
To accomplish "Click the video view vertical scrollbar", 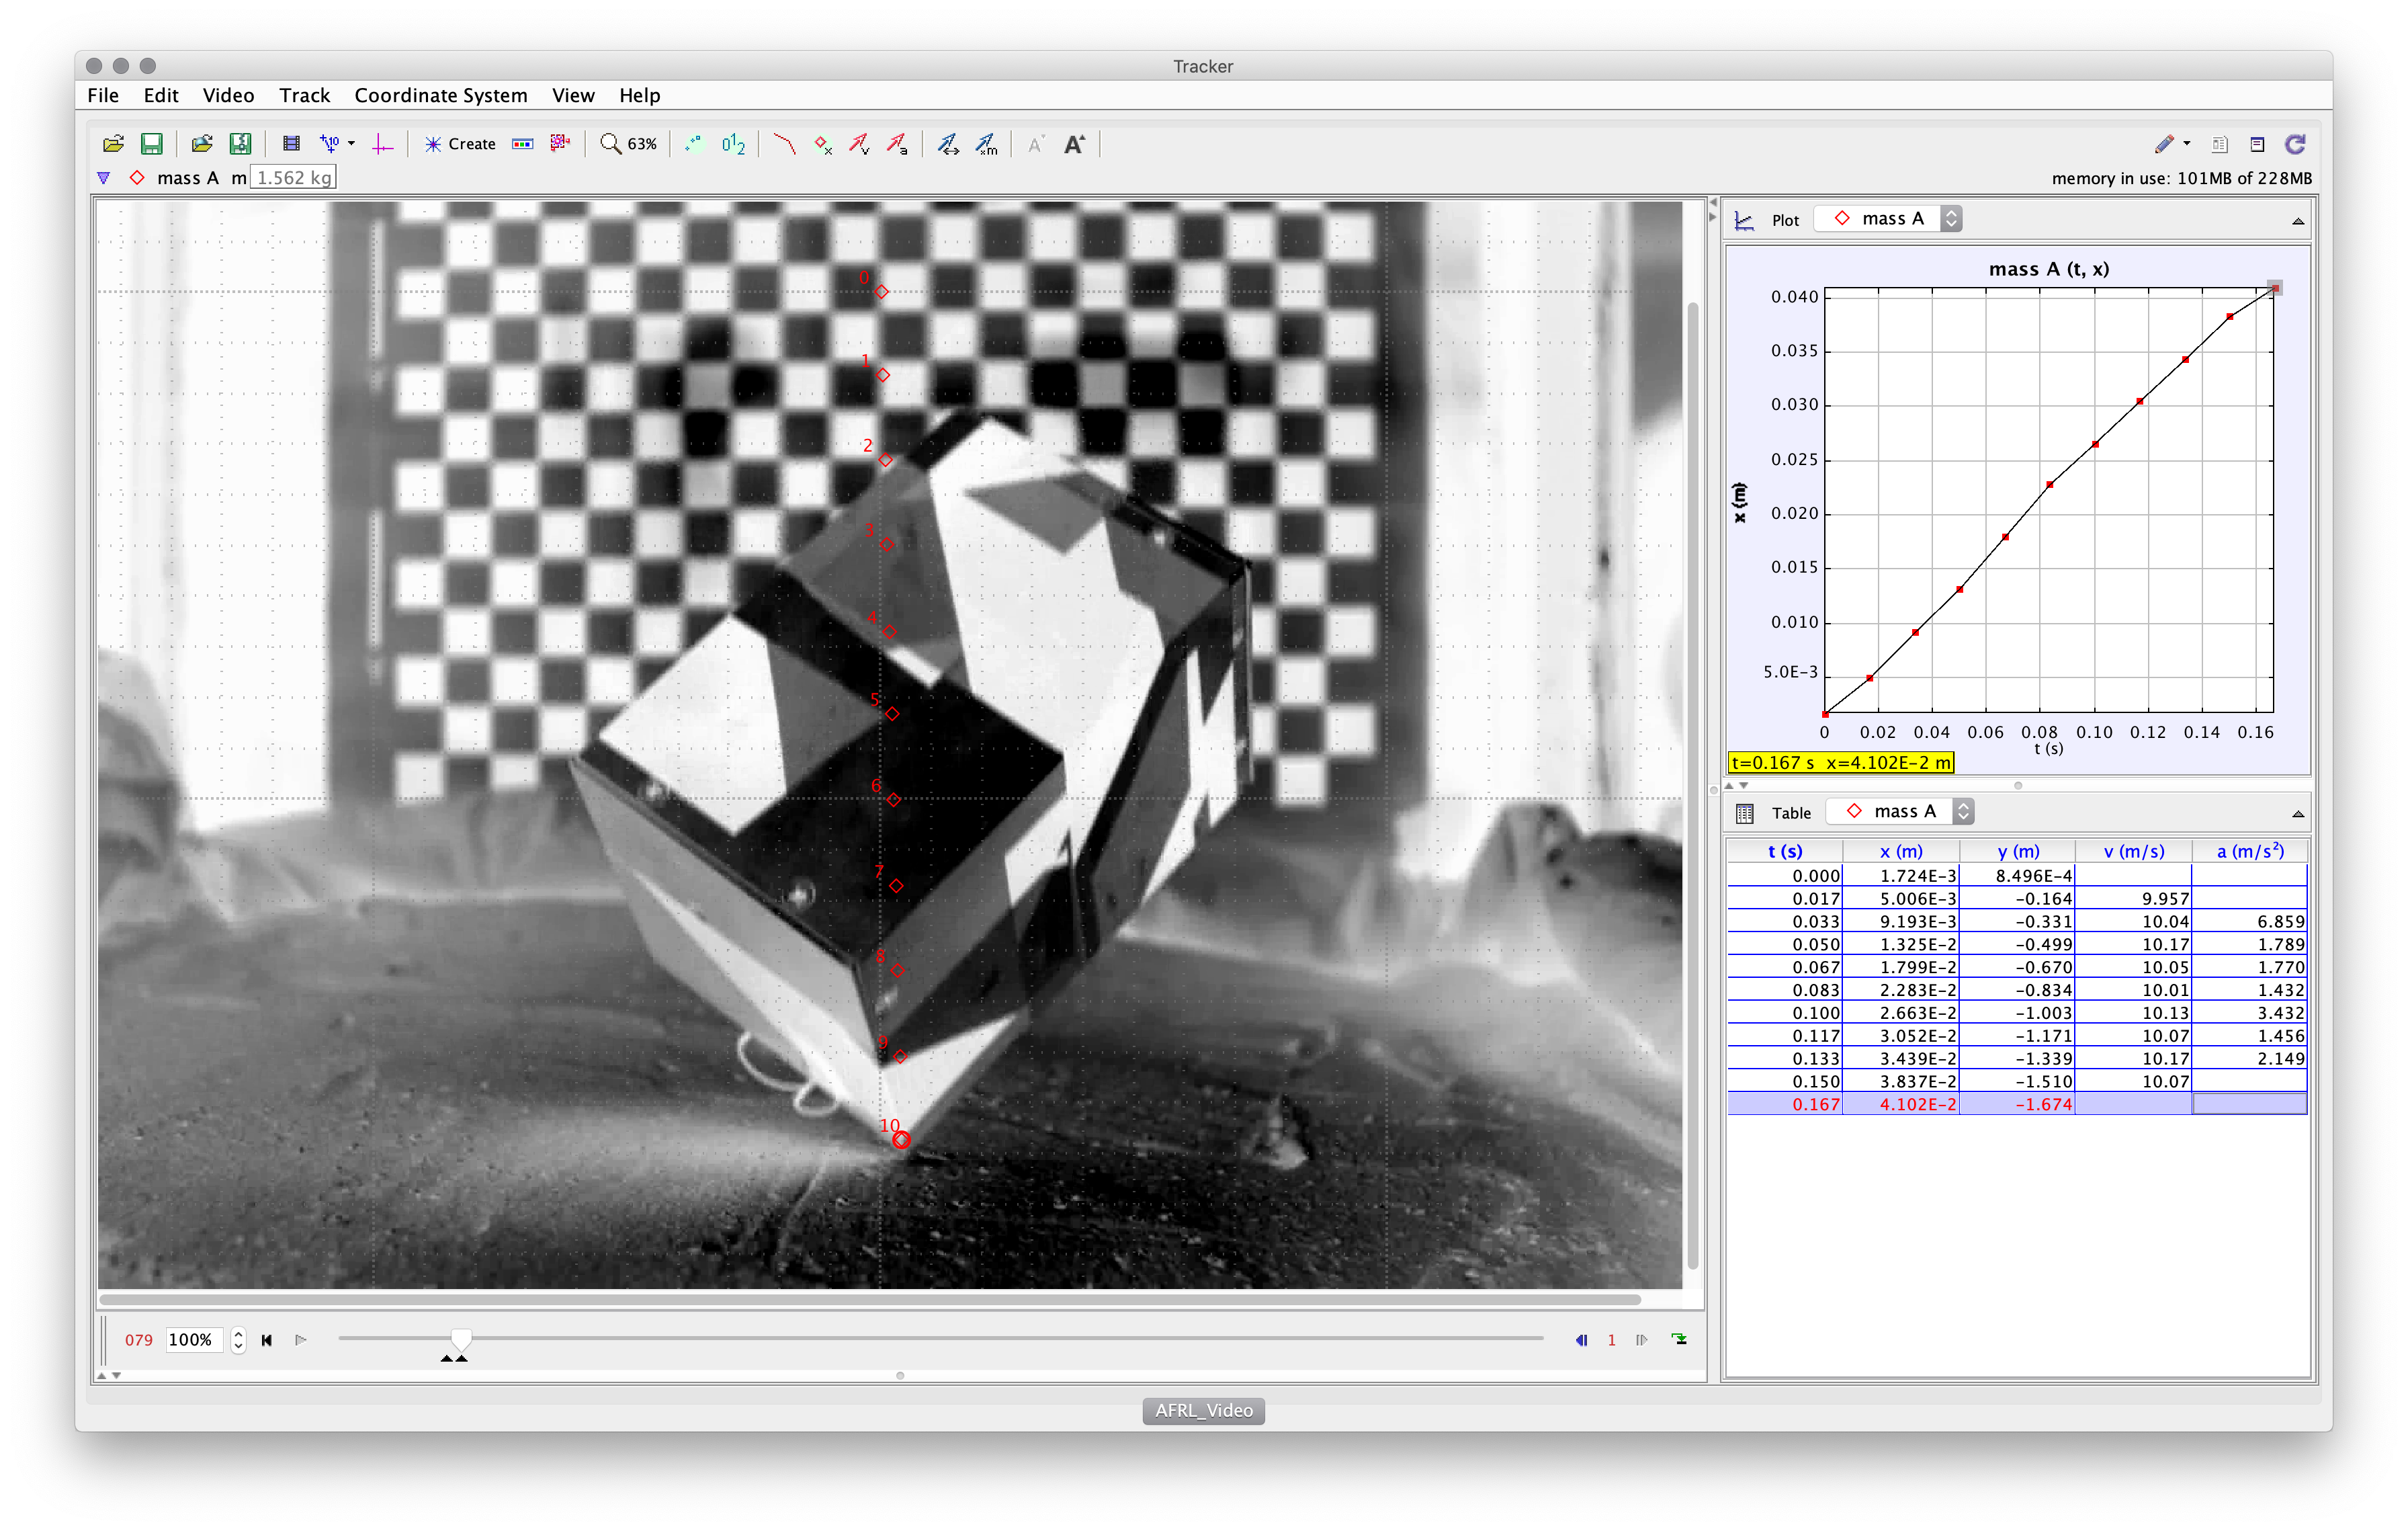I will pos(1693,785).
